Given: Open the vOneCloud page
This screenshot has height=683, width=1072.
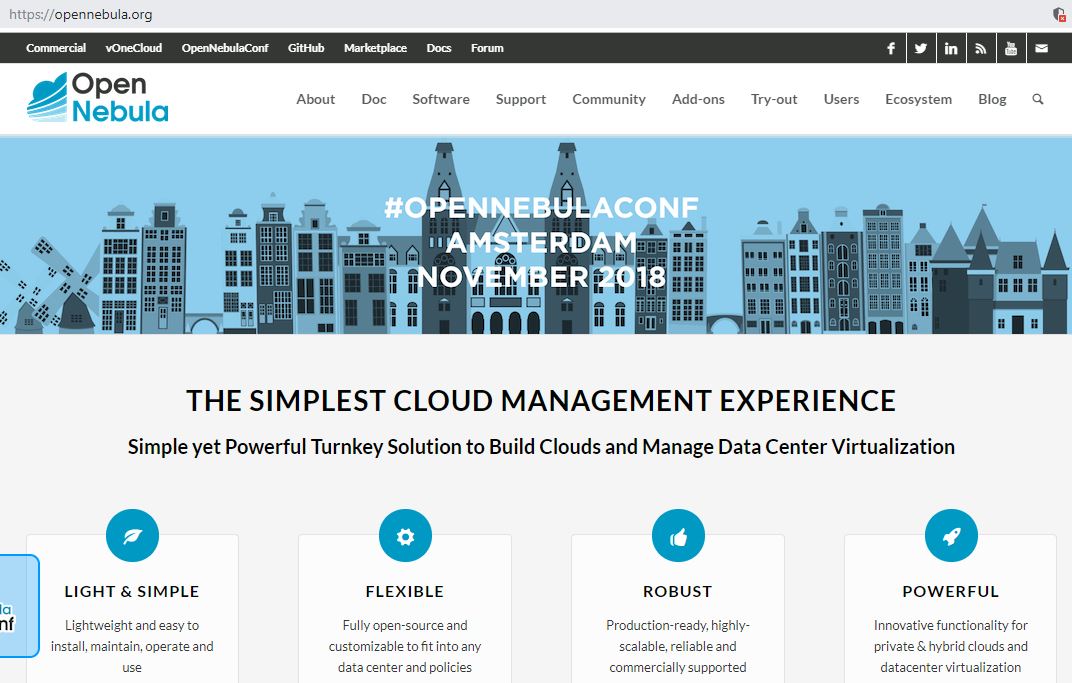Looking at the screenshot, I should pos(133,47).
